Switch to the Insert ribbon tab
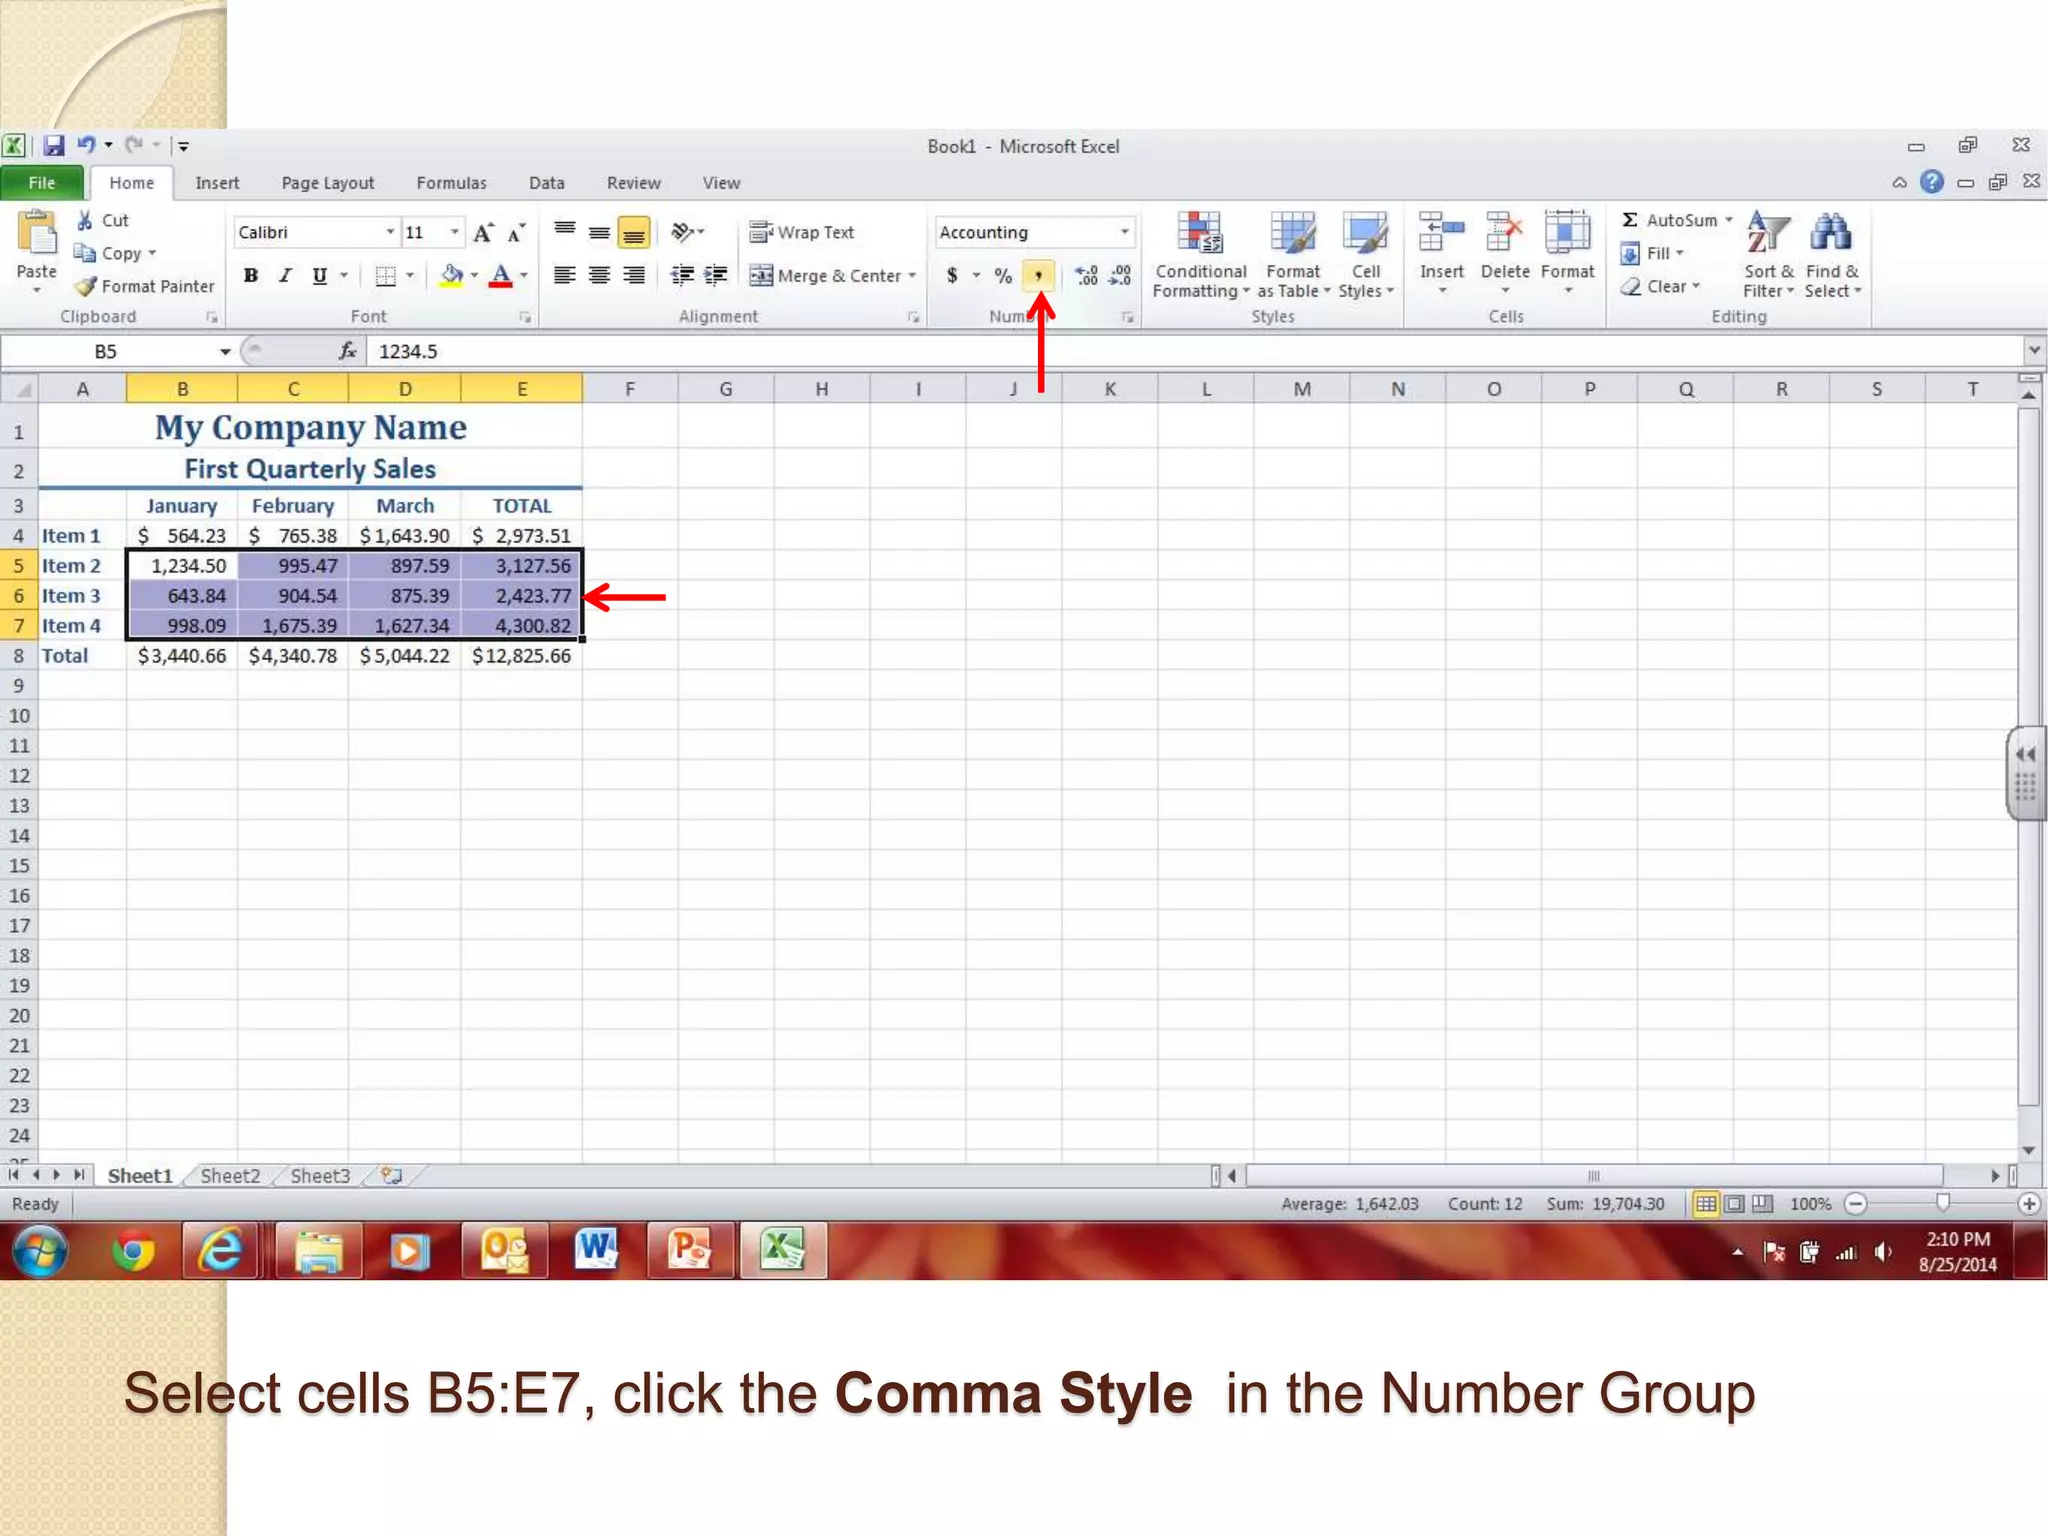The width and height of the screenshot is (2048, 1536). coord(217,183)
